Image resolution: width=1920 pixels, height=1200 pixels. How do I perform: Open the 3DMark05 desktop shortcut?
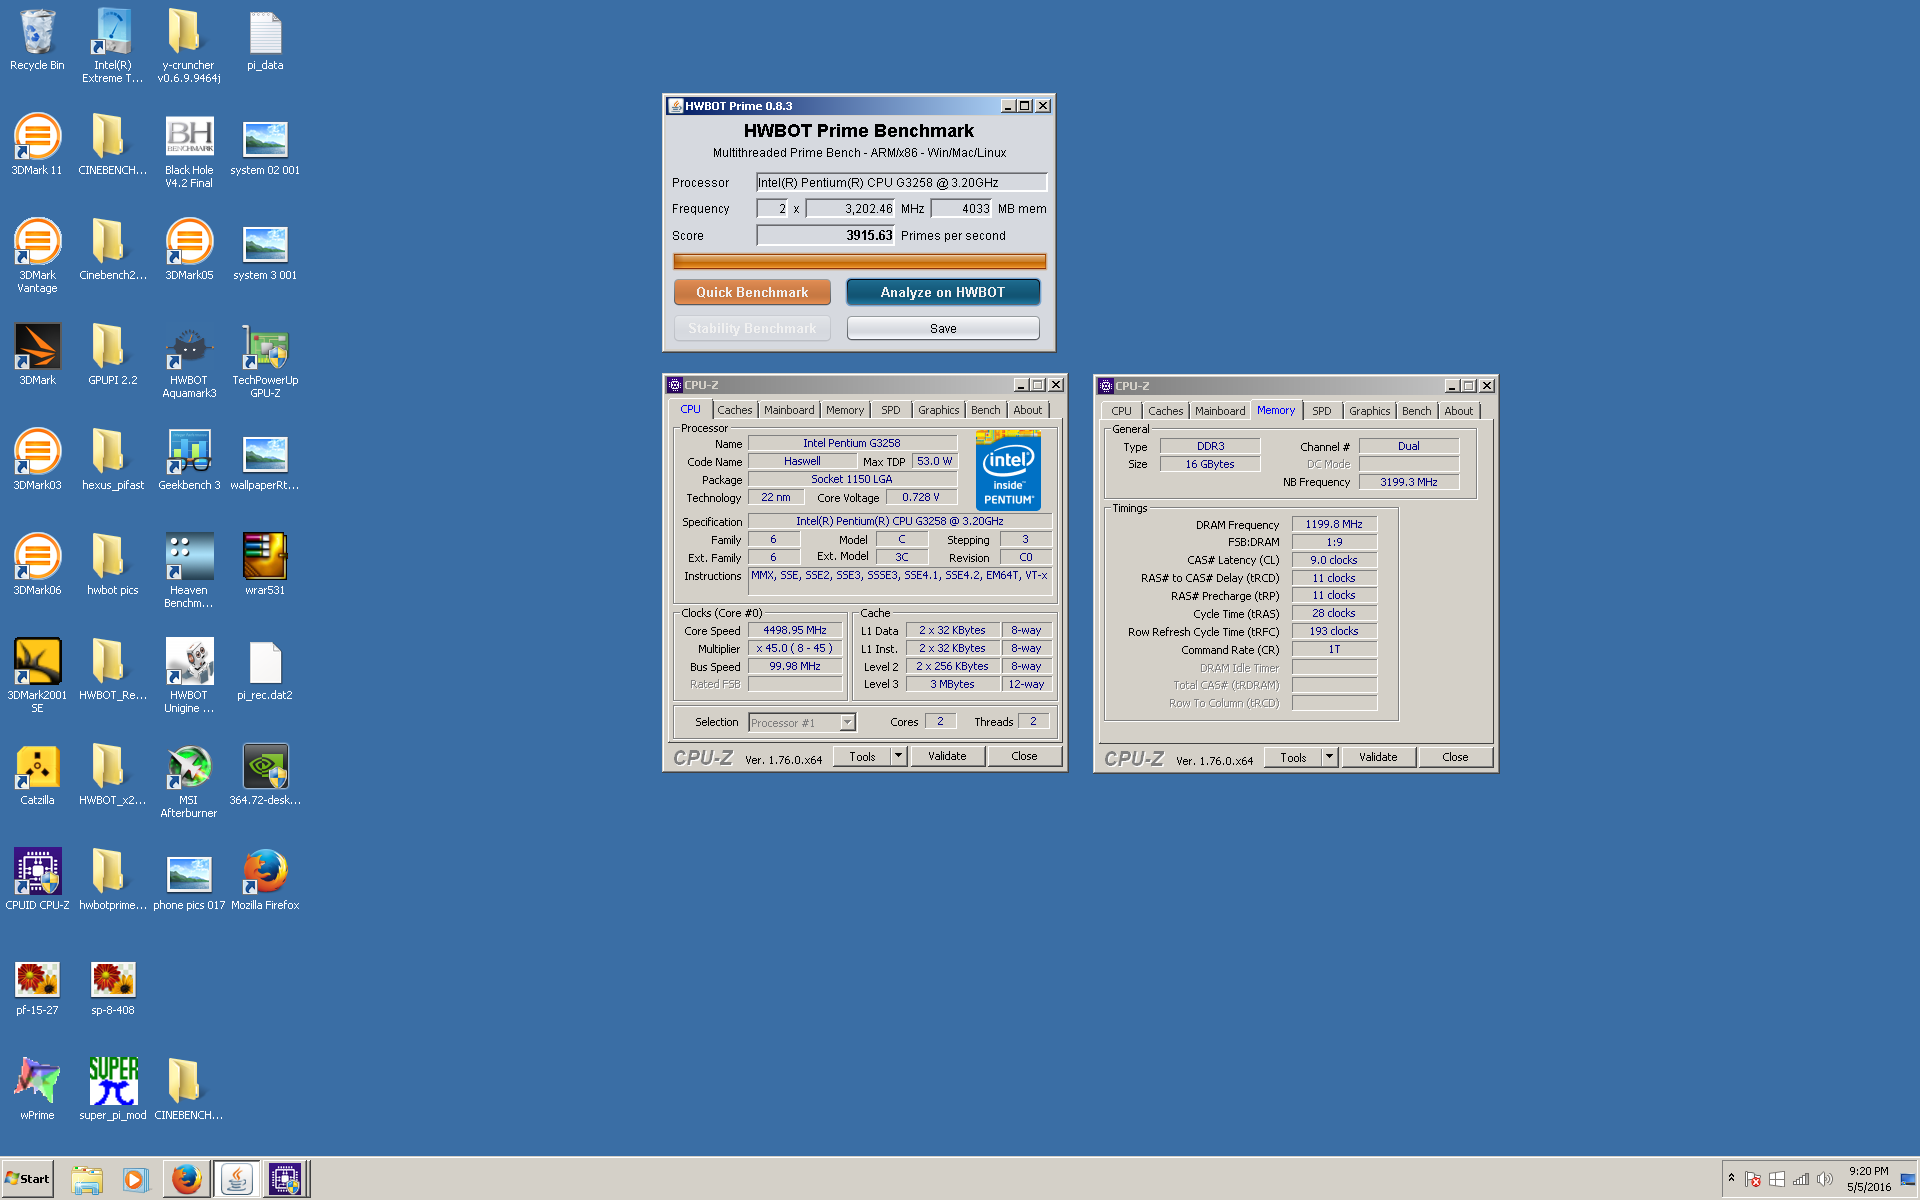pyautogui.click(x=189, y=250)
